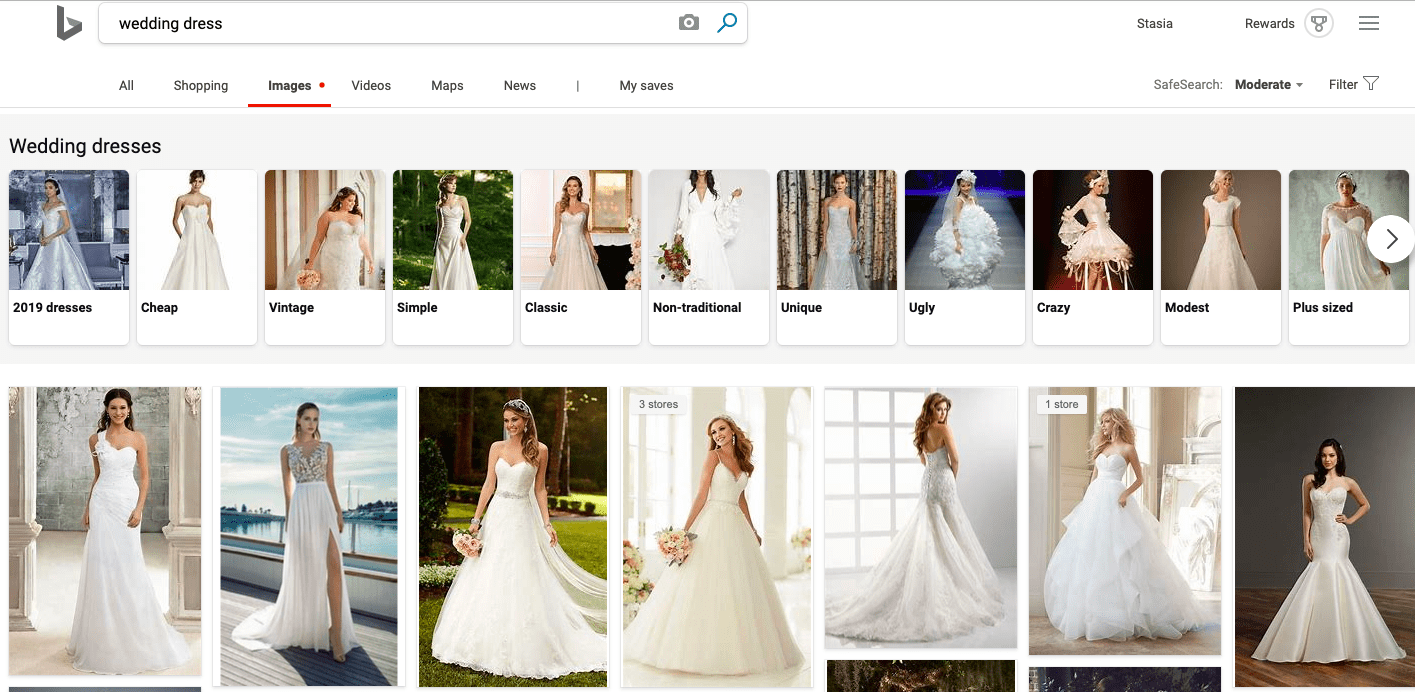Select the Vintage suggestion card
Viewport: 1415px width, 692px height.
(325, 257)
